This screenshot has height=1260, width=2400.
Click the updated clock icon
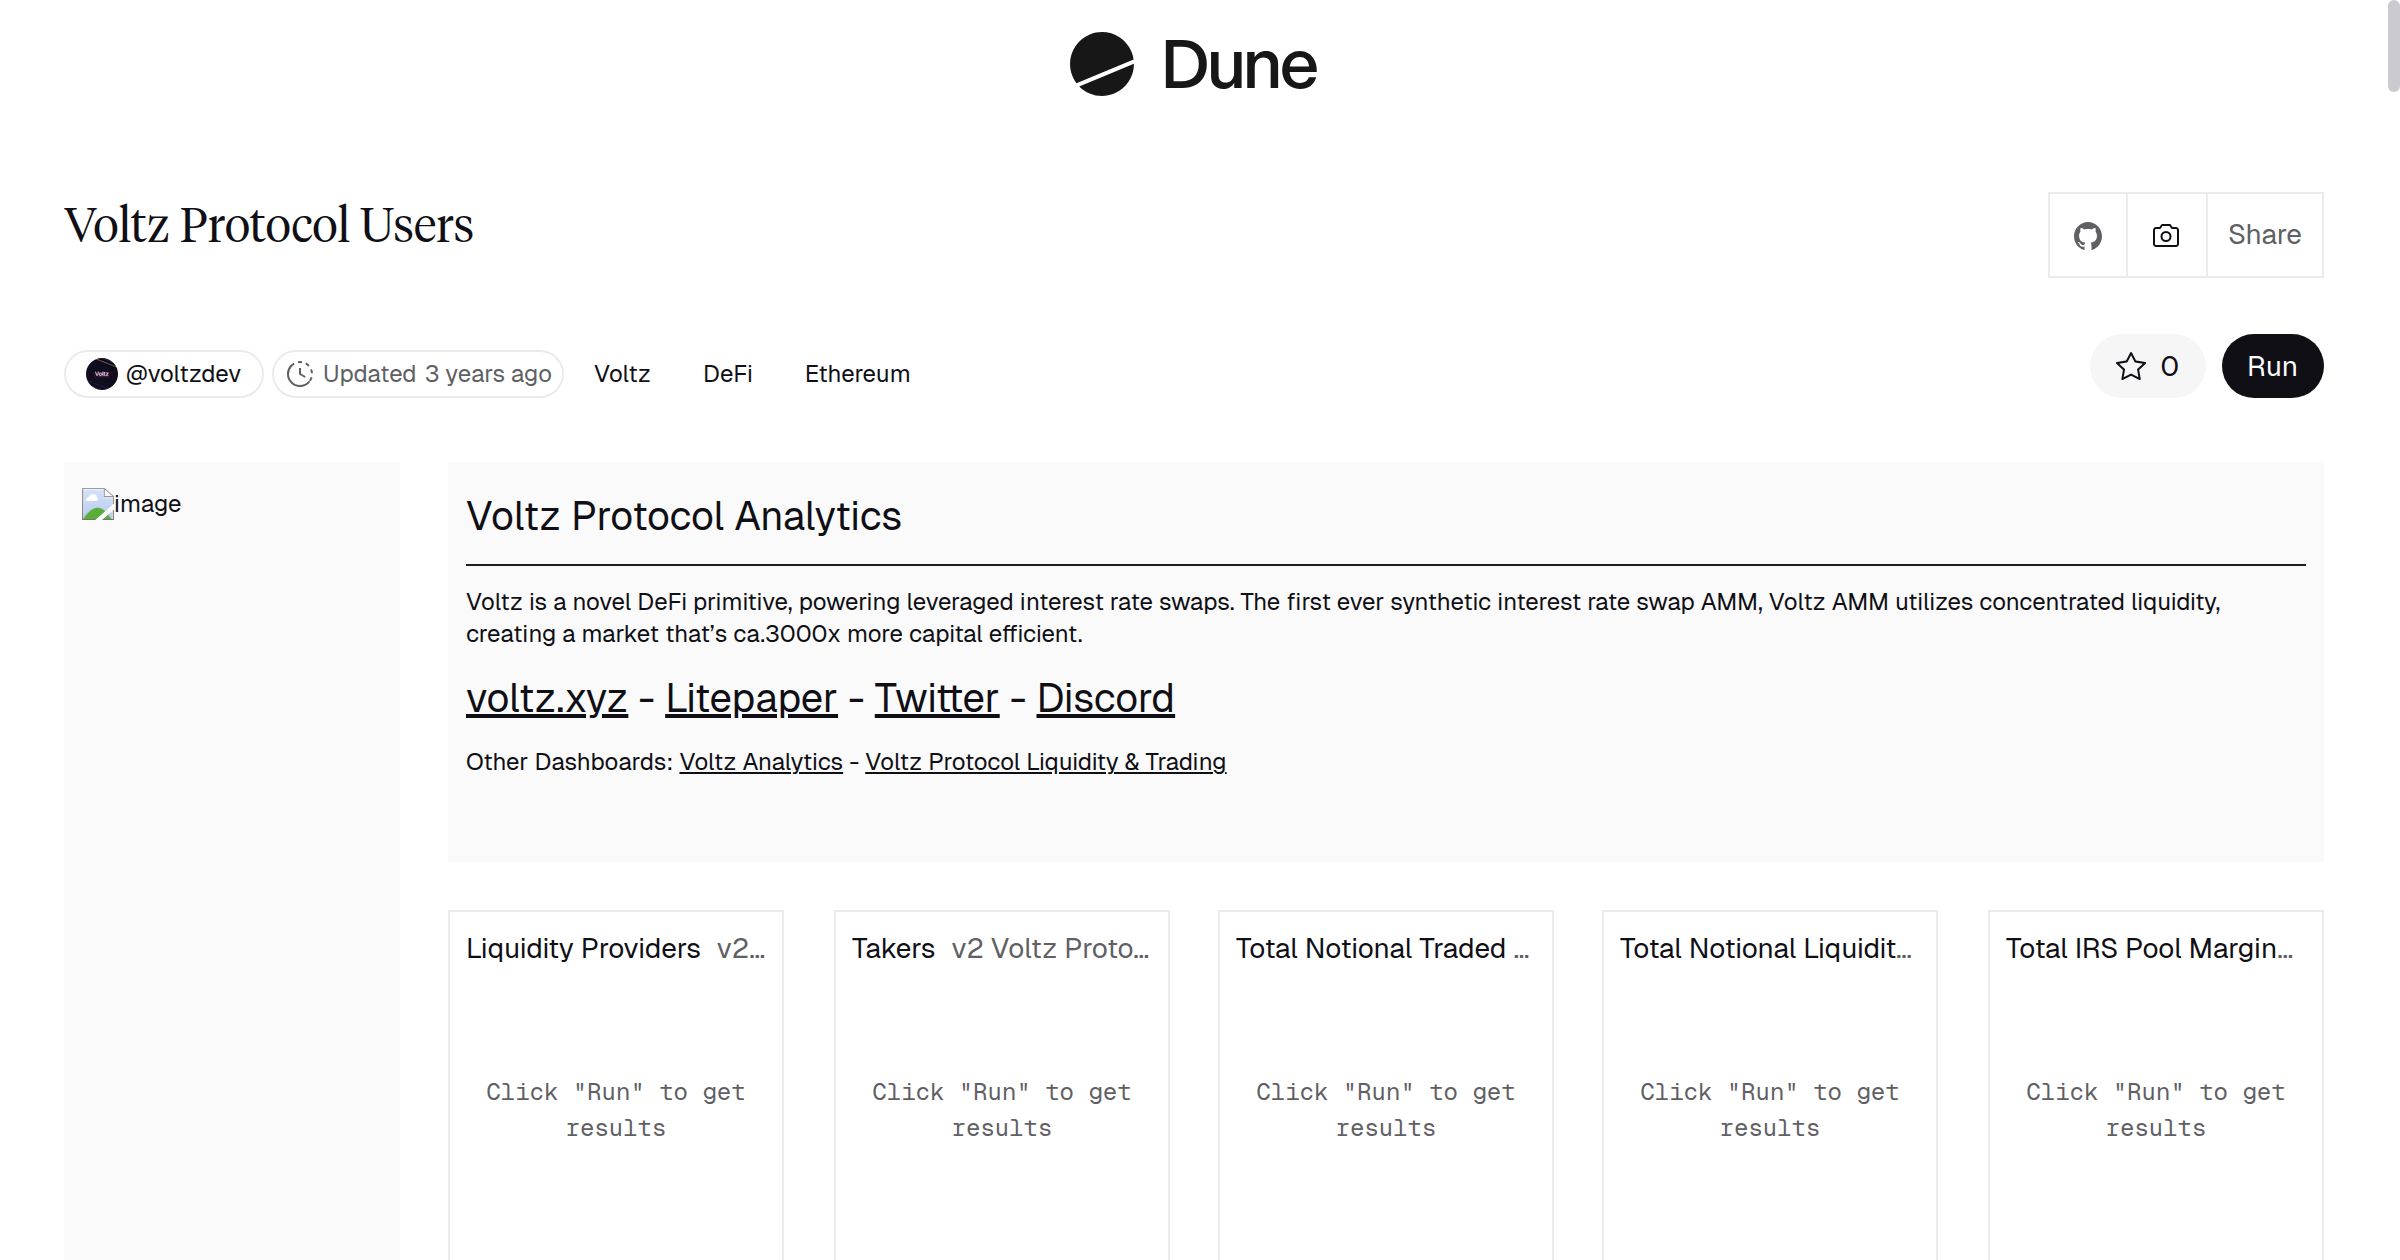point(300,374)
